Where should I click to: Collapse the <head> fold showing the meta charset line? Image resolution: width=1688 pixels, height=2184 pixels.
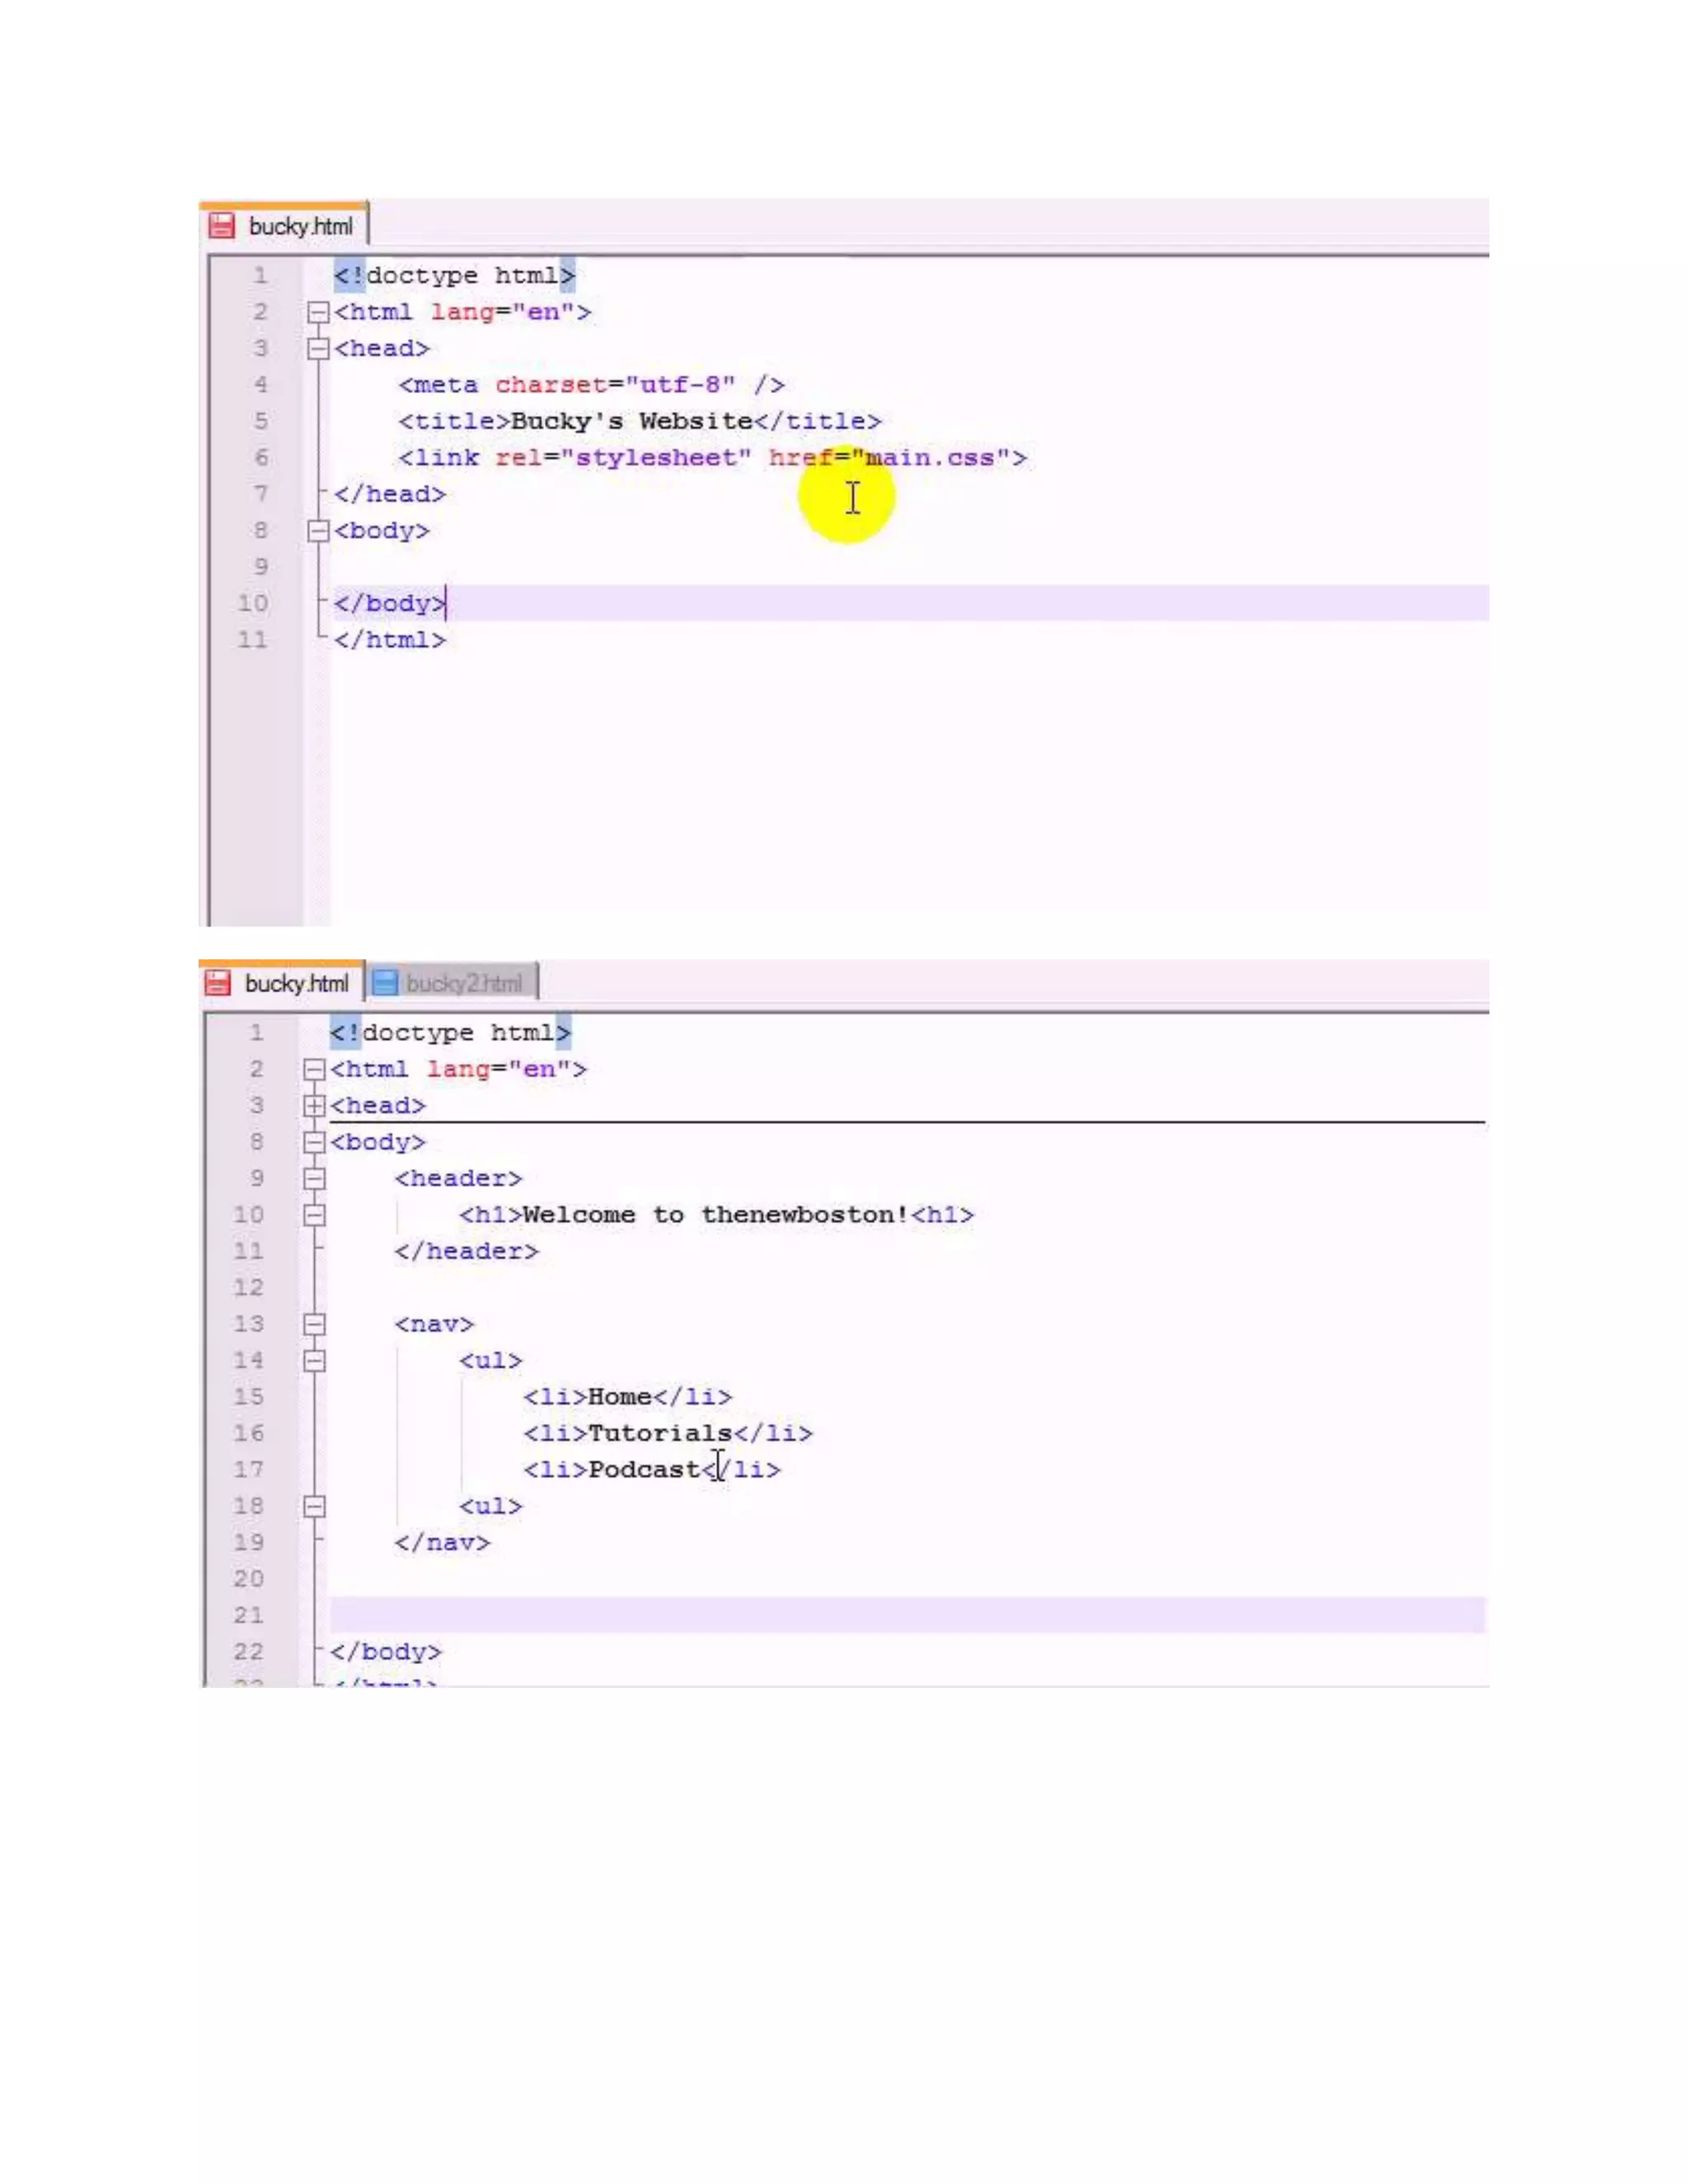pos(318,349)
